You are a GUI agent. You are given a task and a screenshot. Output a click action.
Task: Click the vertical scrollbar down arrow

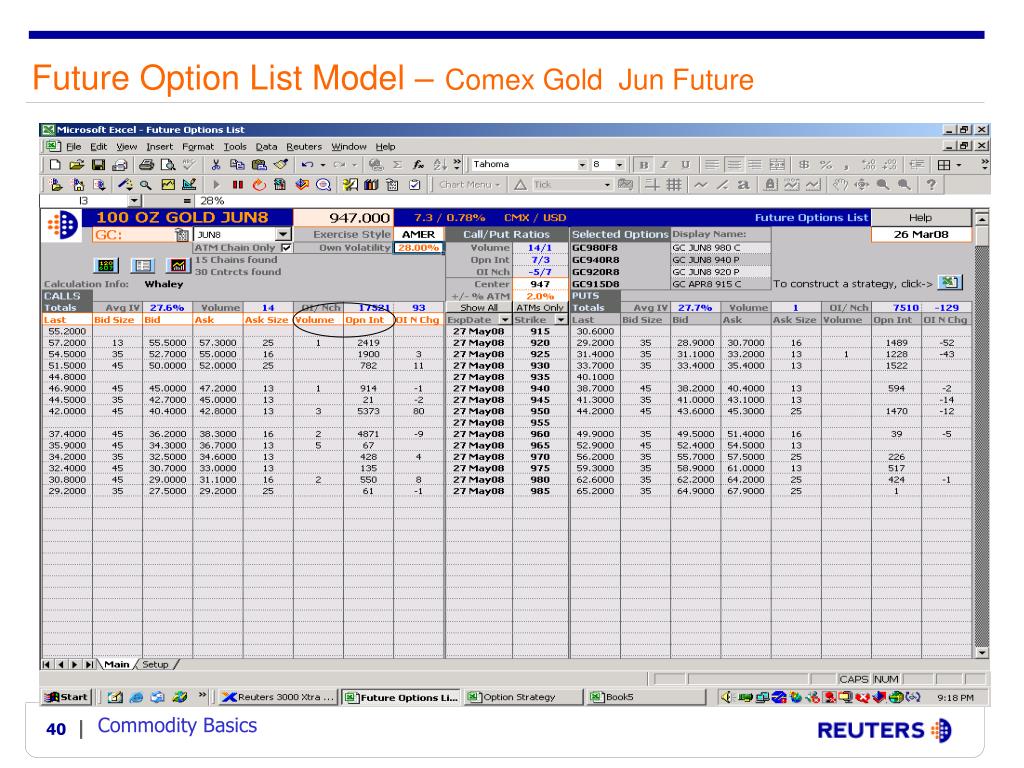point(982,652)
